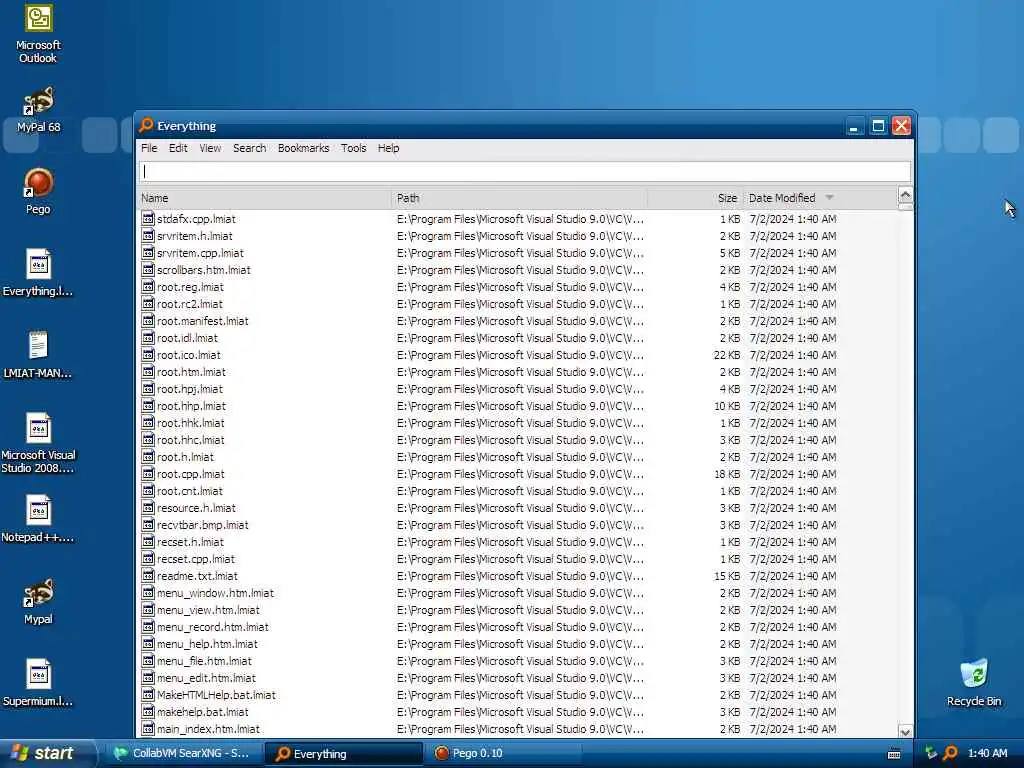Click file icon of root.hhp.lmiat

click(148, 406)
